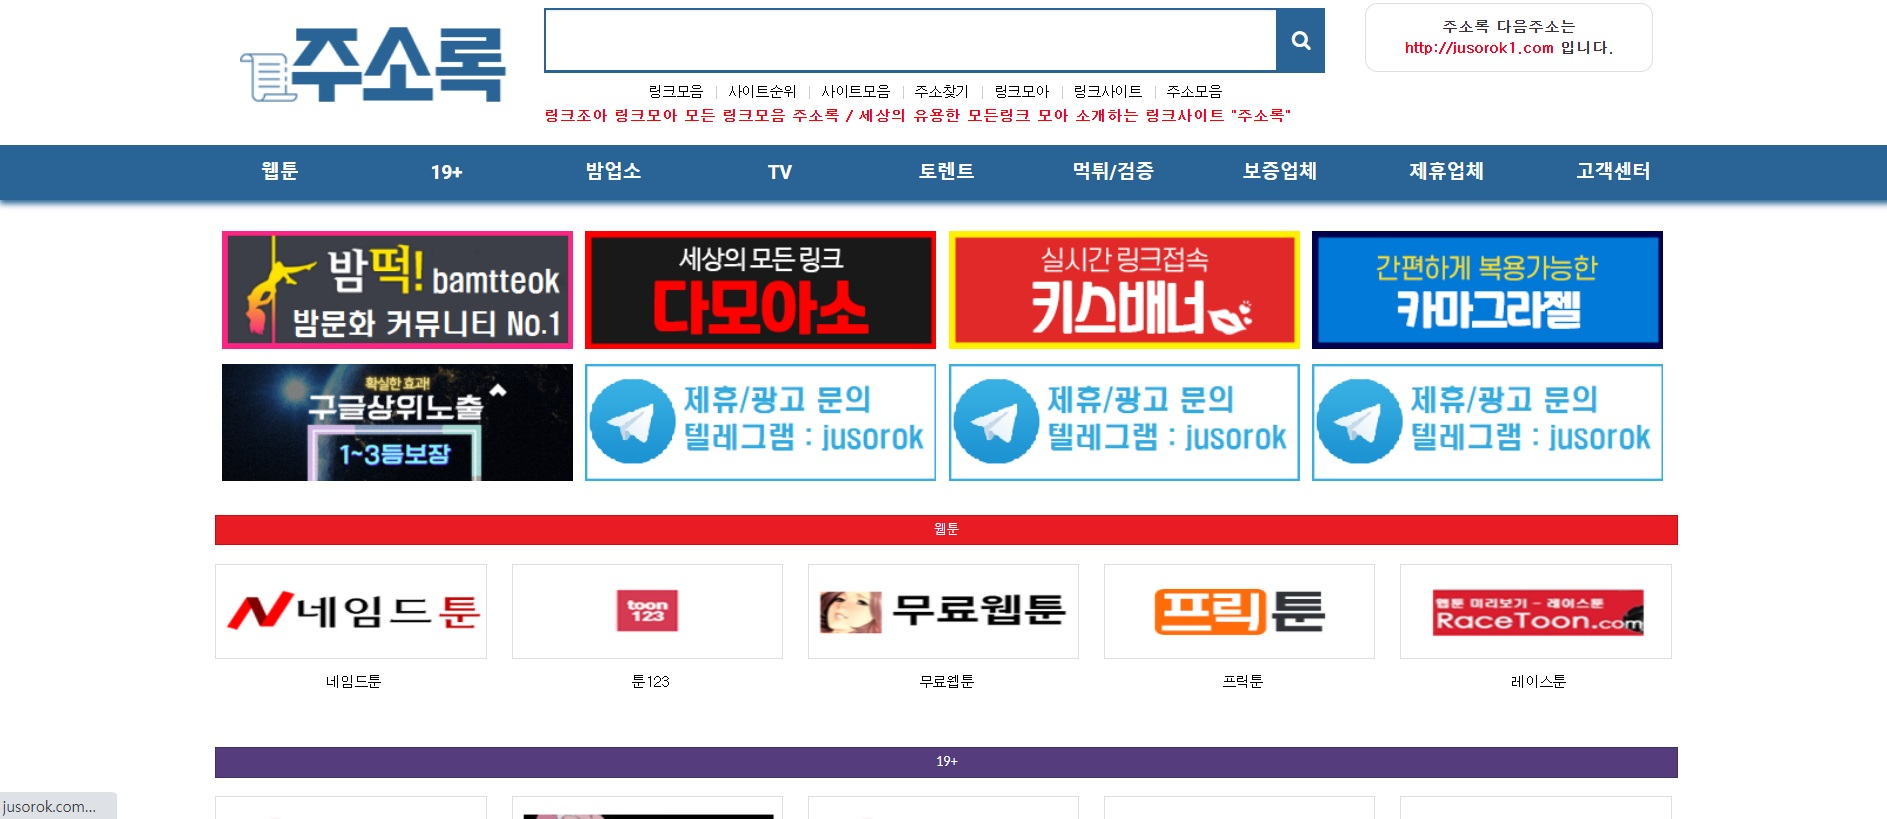Click the 사이트모음 link

856,92
